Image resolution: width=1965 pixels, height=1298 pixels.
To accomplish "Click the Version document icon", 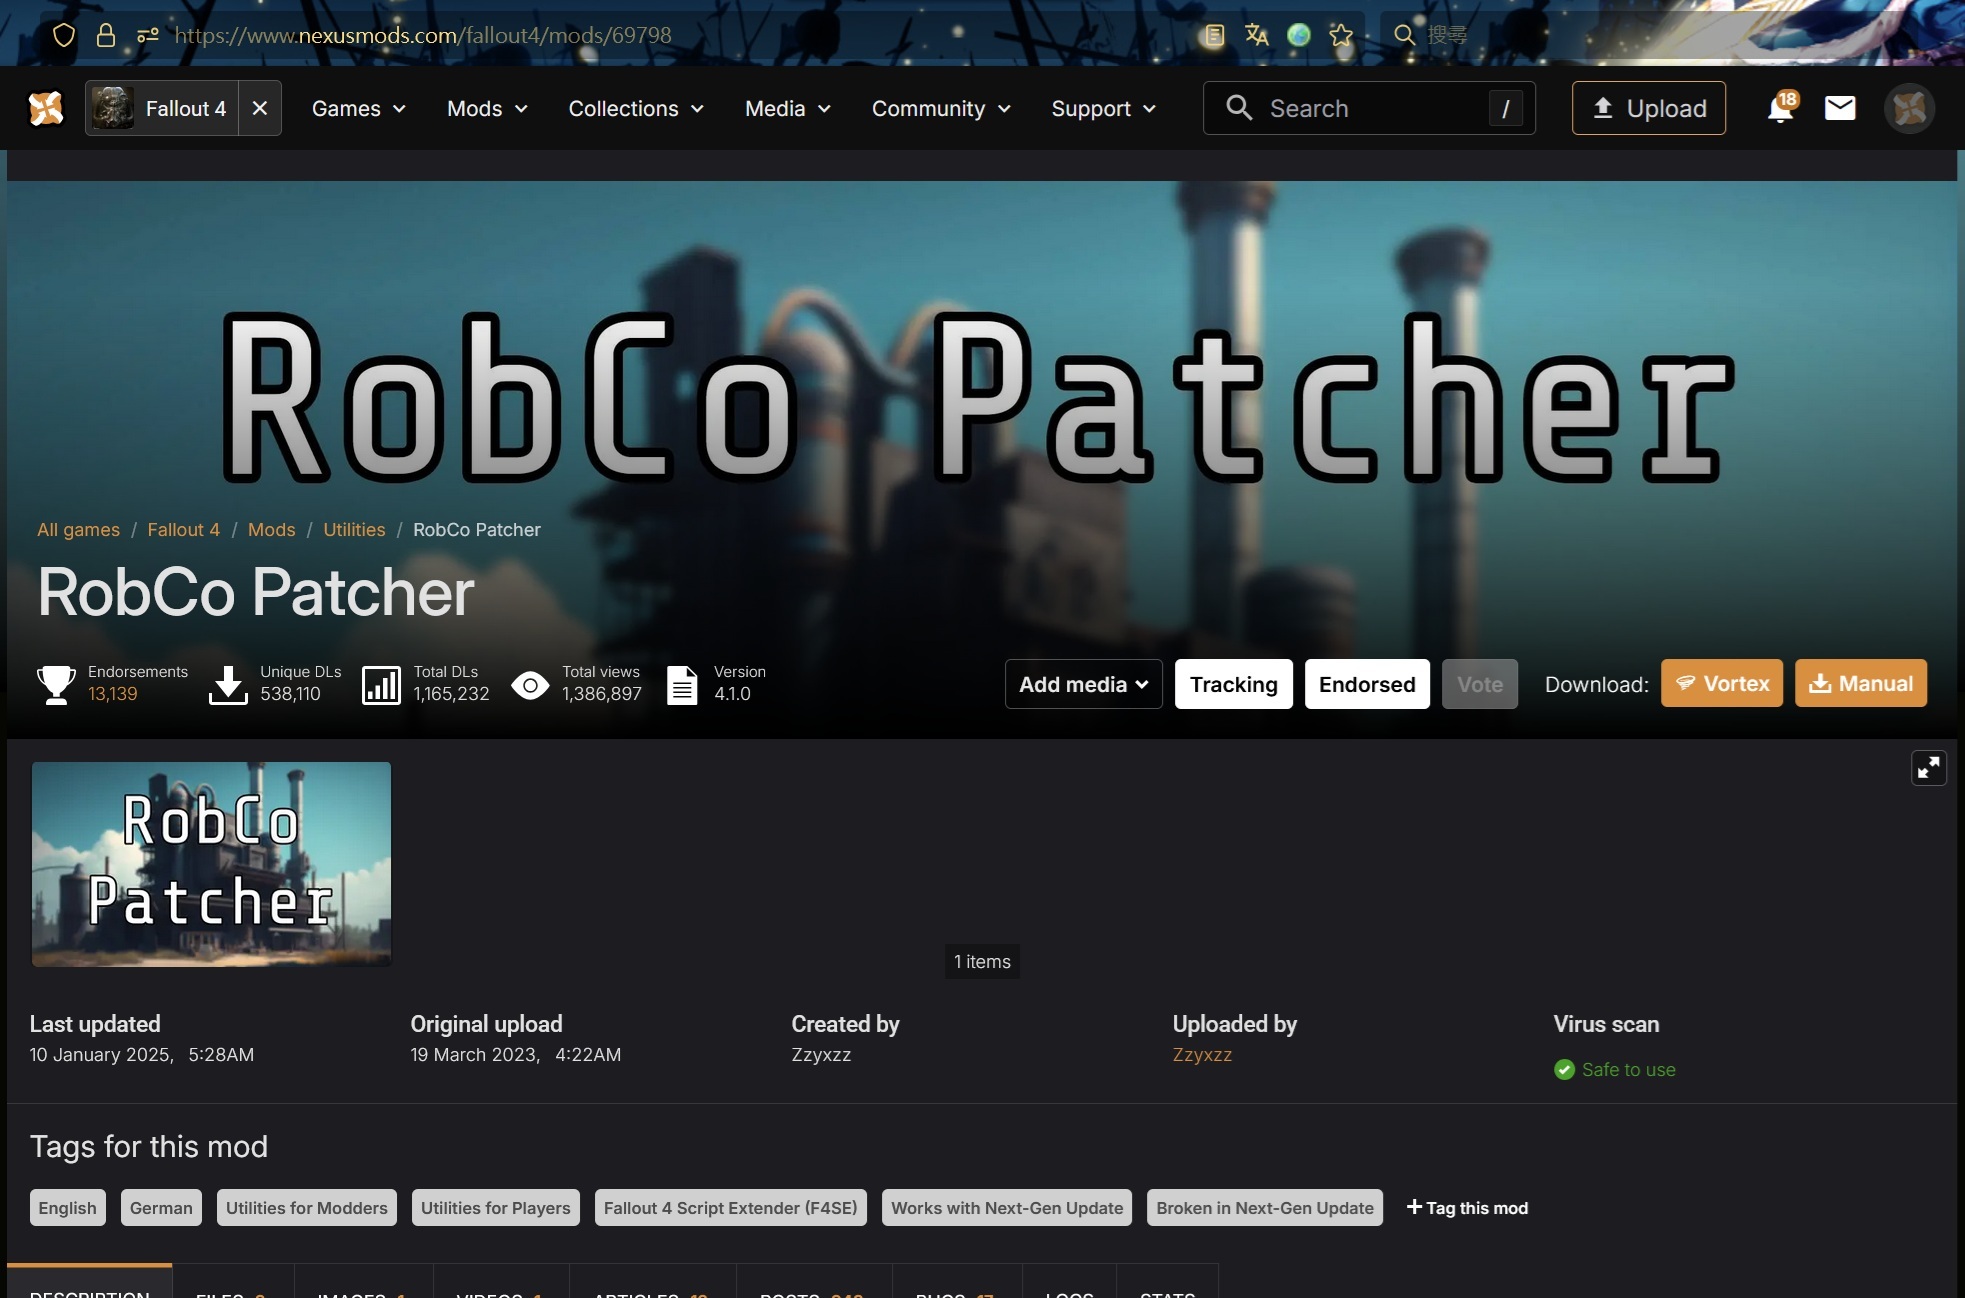I will point(682,685).
